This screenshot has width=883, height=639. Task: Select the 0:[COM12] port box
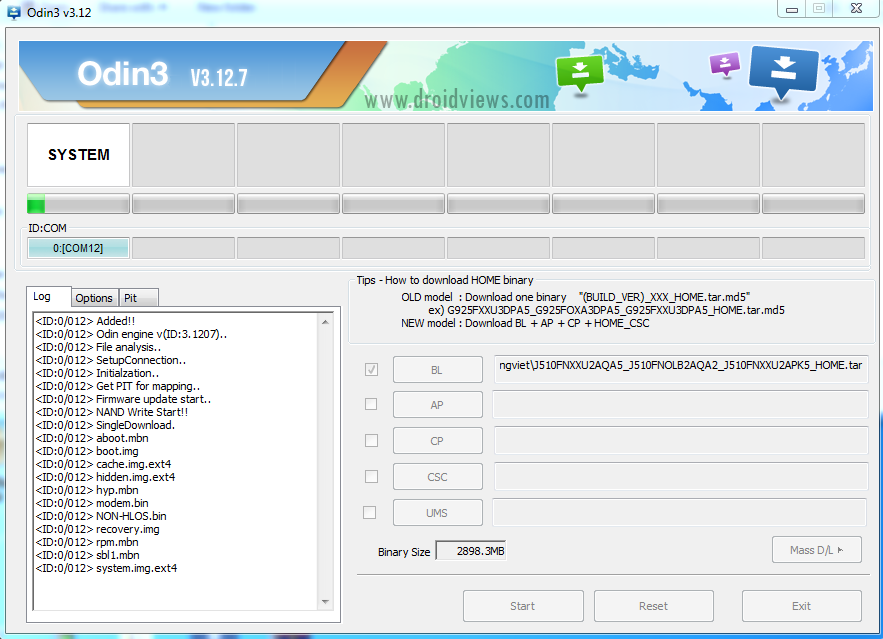tap(78, 248)
